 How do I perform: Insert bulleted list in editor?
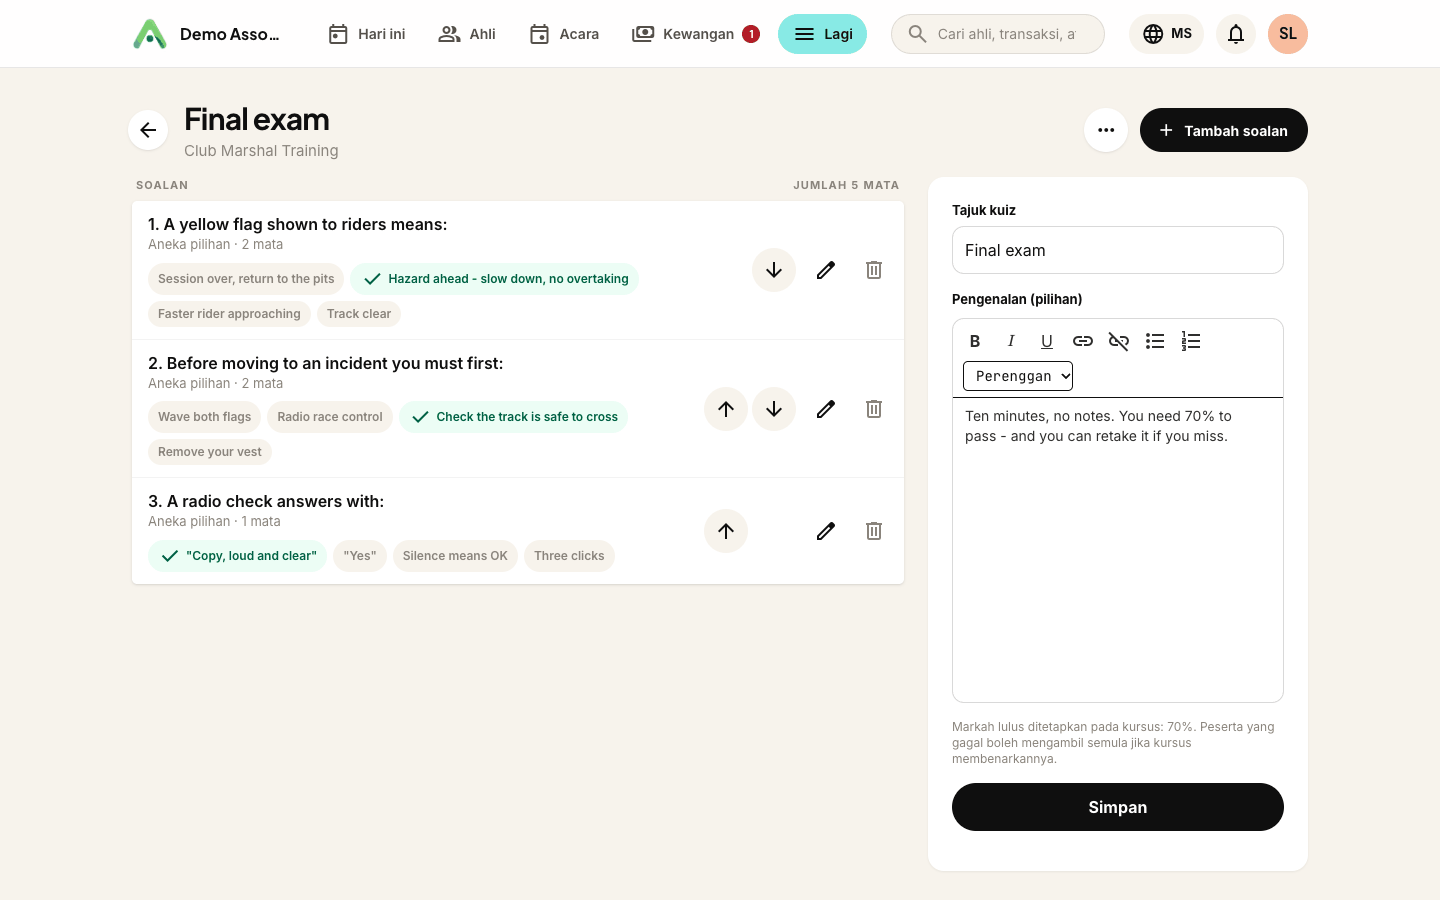click(x=1155, y=341)
